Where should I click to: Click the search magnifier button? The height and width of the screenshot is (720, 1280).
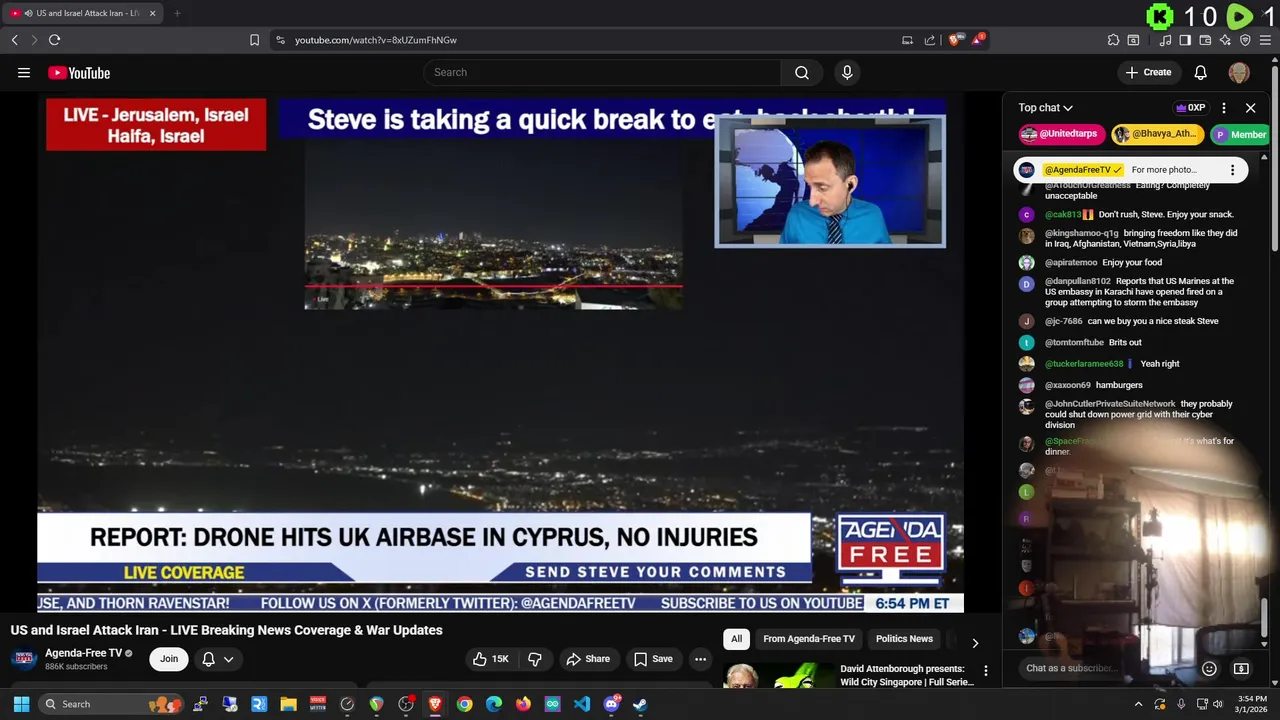tap(801, 72)
